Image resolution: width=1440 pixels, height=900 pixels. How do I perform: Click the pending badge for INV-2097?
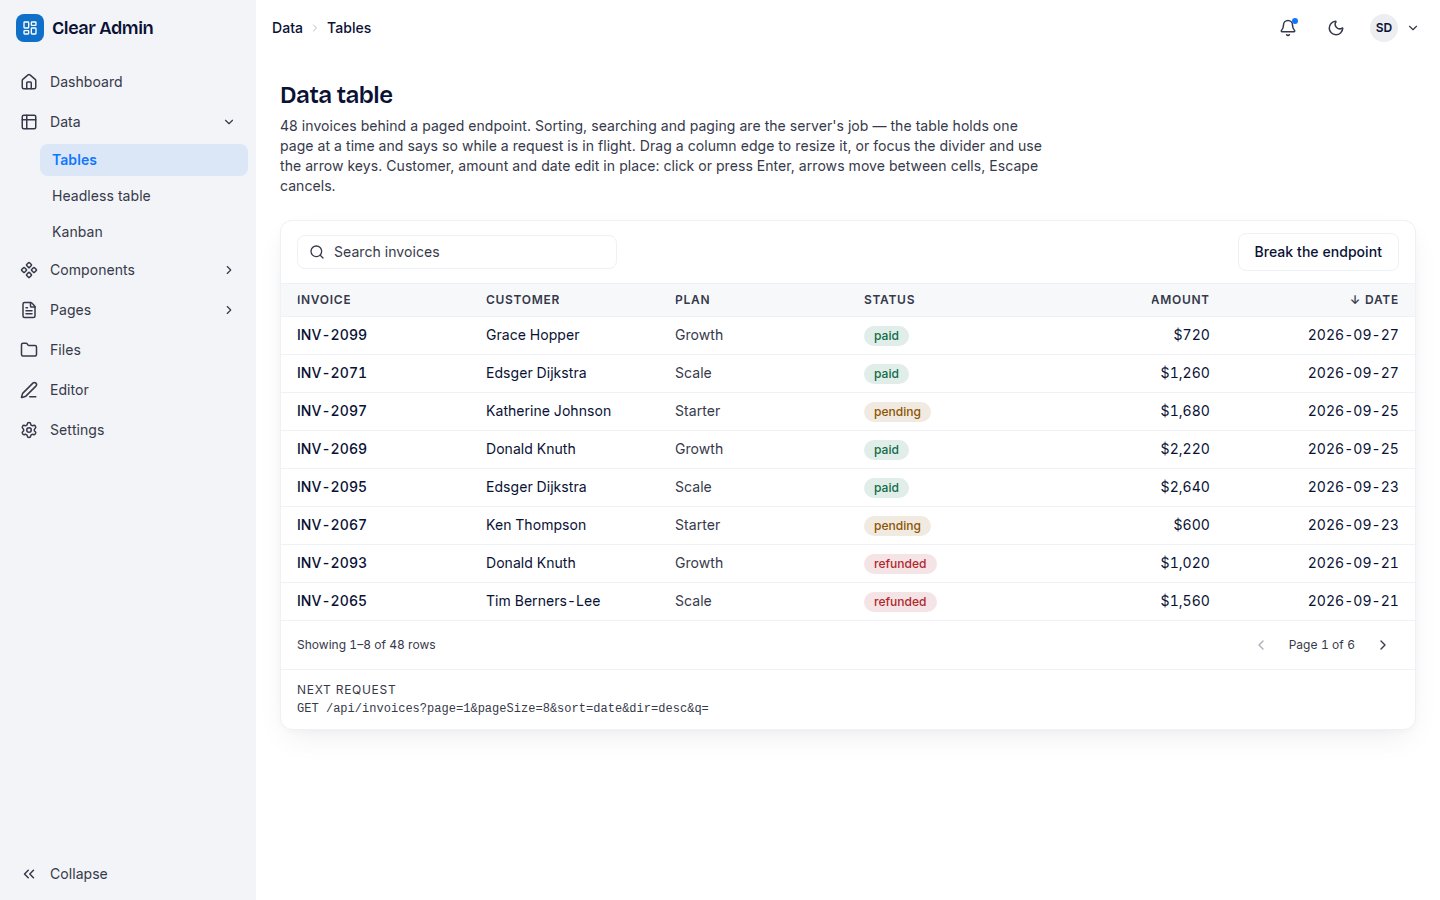(897, 412)
